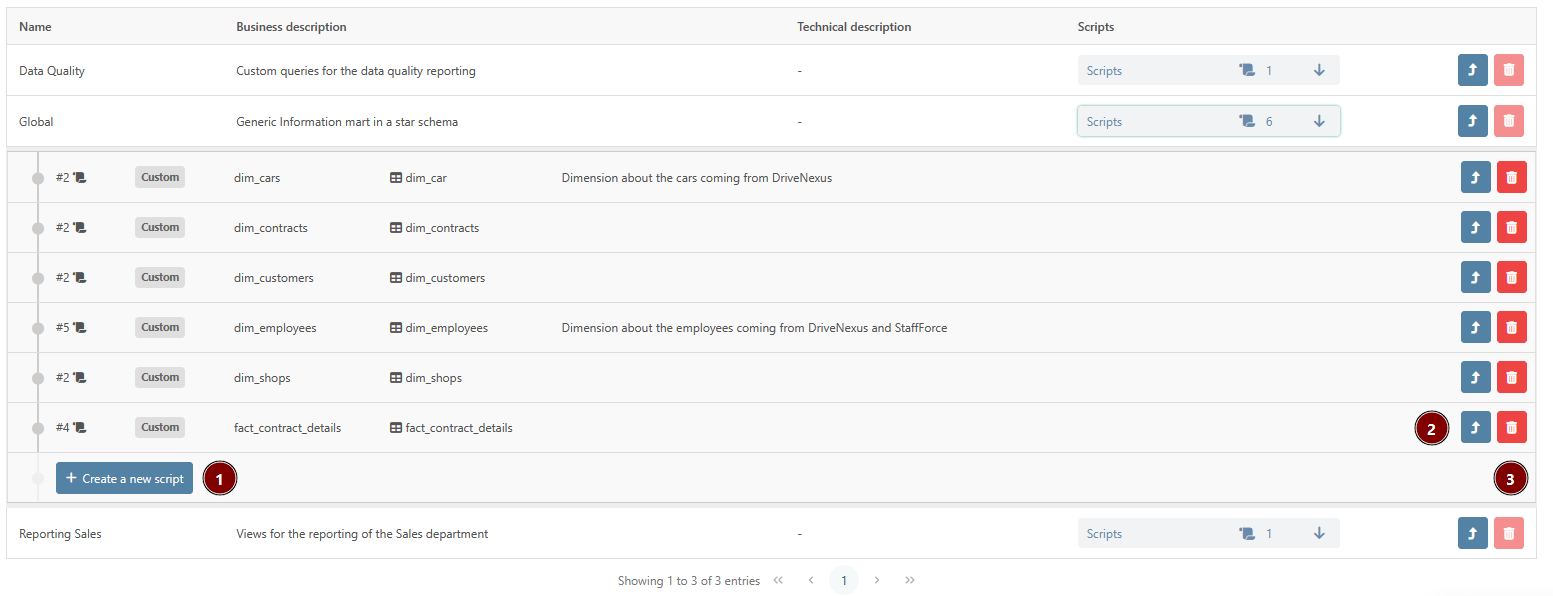This screenshot has height=596, width=1553.
Task: Sort by the Name column header
Action: tap(35, 27)
